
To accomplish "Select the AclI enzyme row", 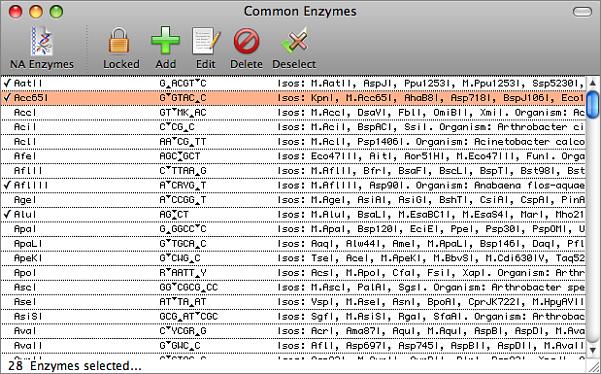I will click(x=293, y=141).
